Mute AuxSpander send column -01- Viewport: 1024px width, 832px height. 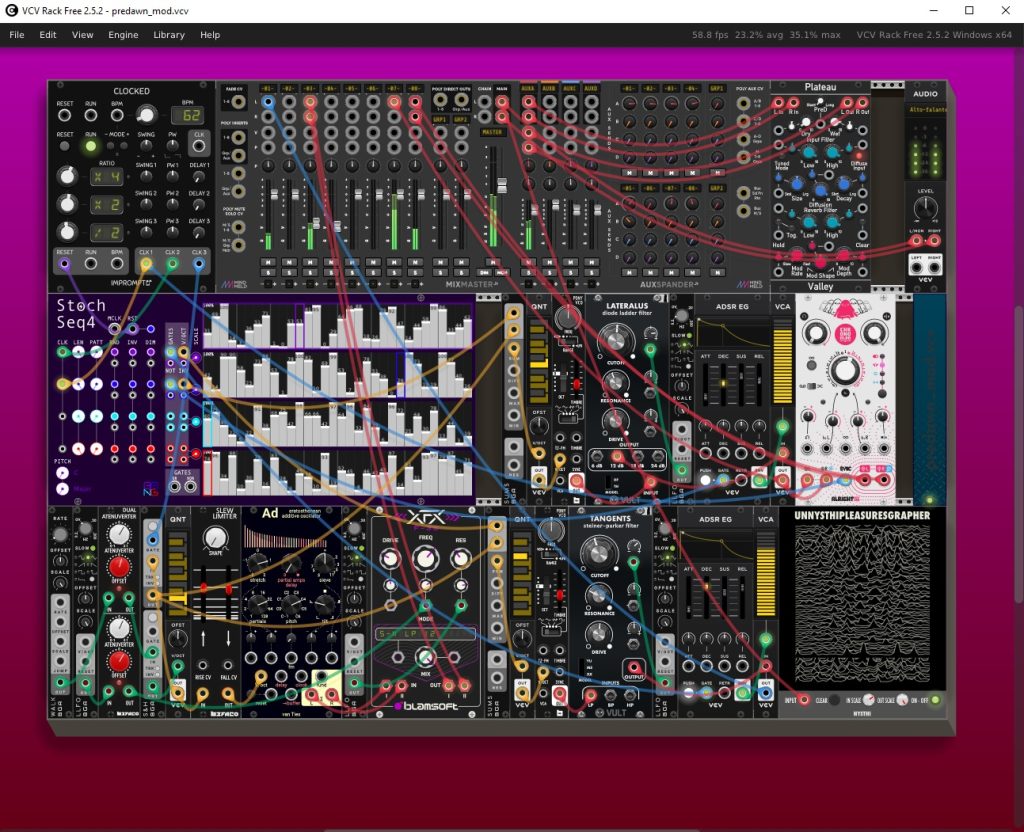(x=629, y=173)
